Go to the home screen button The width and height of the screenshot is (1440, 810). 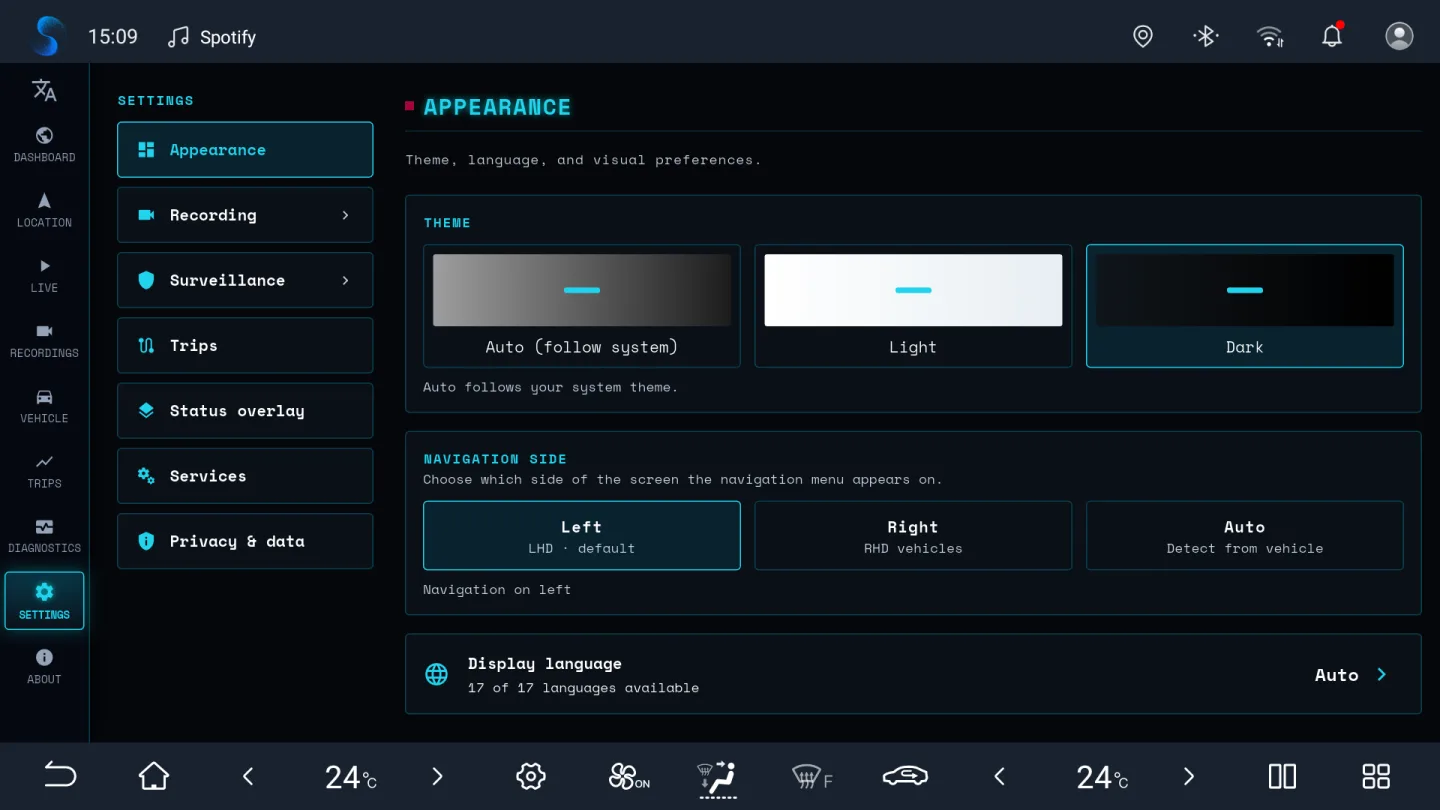[154, 776]
